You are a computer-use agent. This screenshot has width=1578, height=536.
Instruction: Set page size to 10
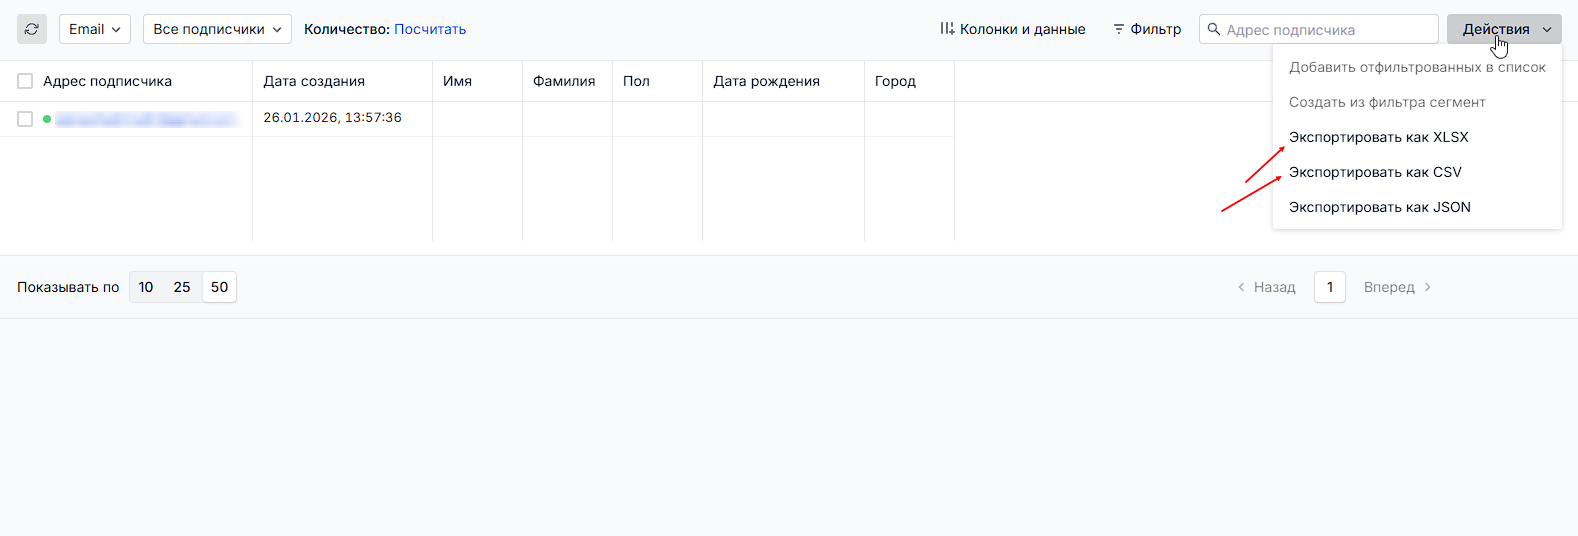(146, 287)
